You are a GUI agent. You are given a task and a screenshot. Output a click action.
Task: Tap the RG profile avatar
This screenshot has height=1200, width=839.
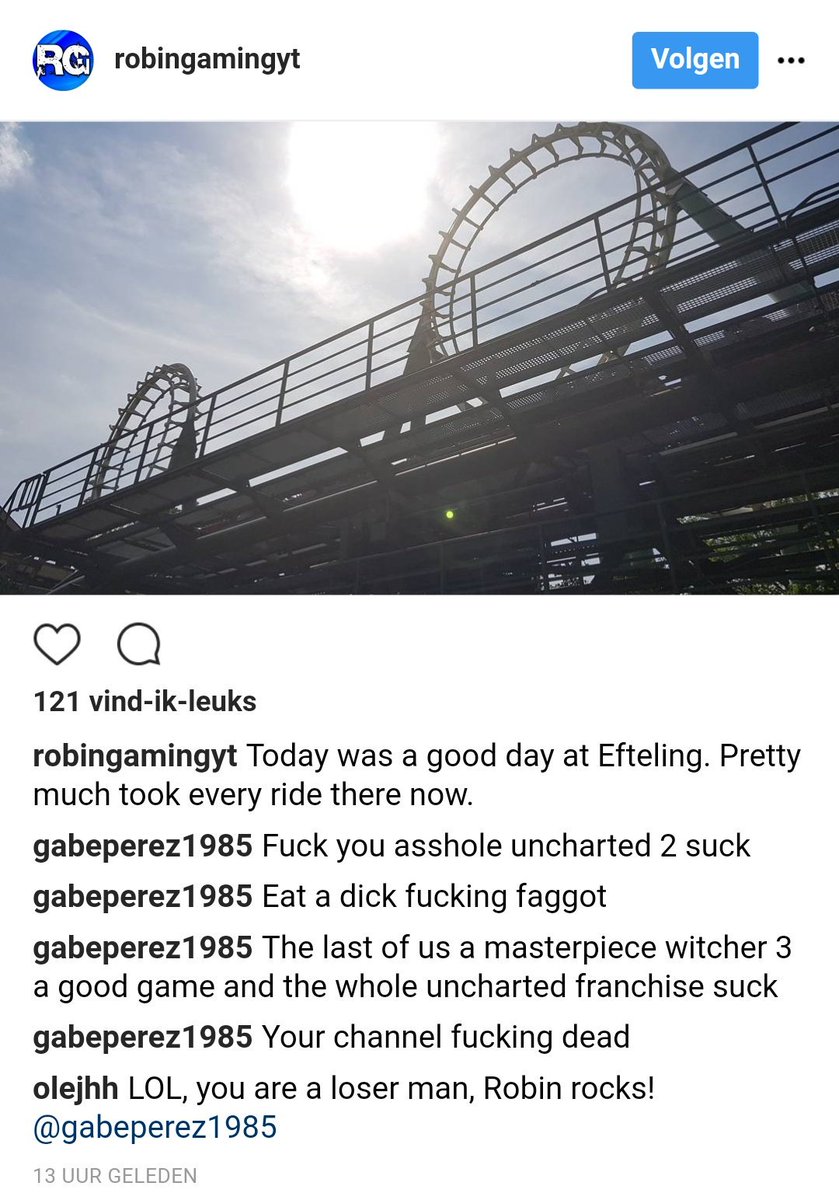(x=62, y=60)
